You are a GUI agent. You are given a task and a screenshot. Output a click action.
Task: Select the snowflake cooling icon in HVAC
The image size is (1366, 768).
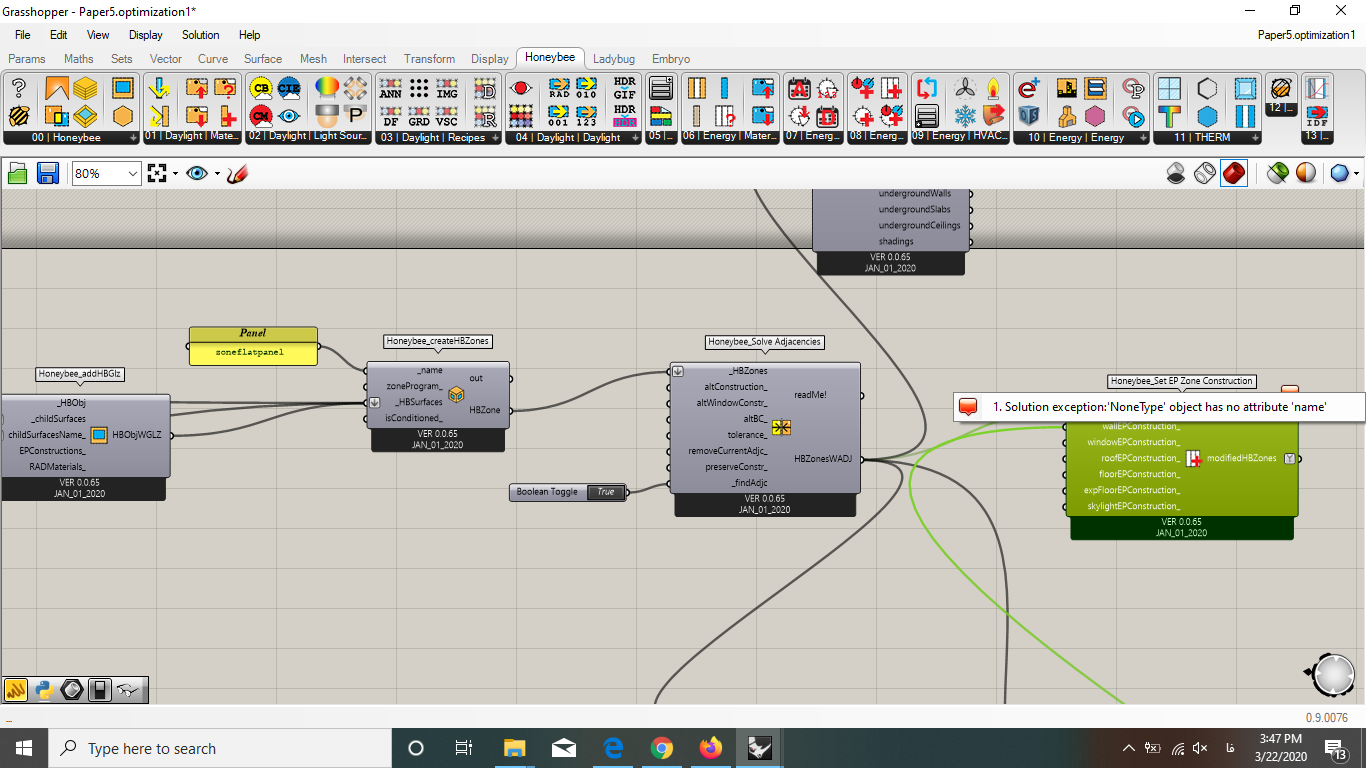point(965,115)
